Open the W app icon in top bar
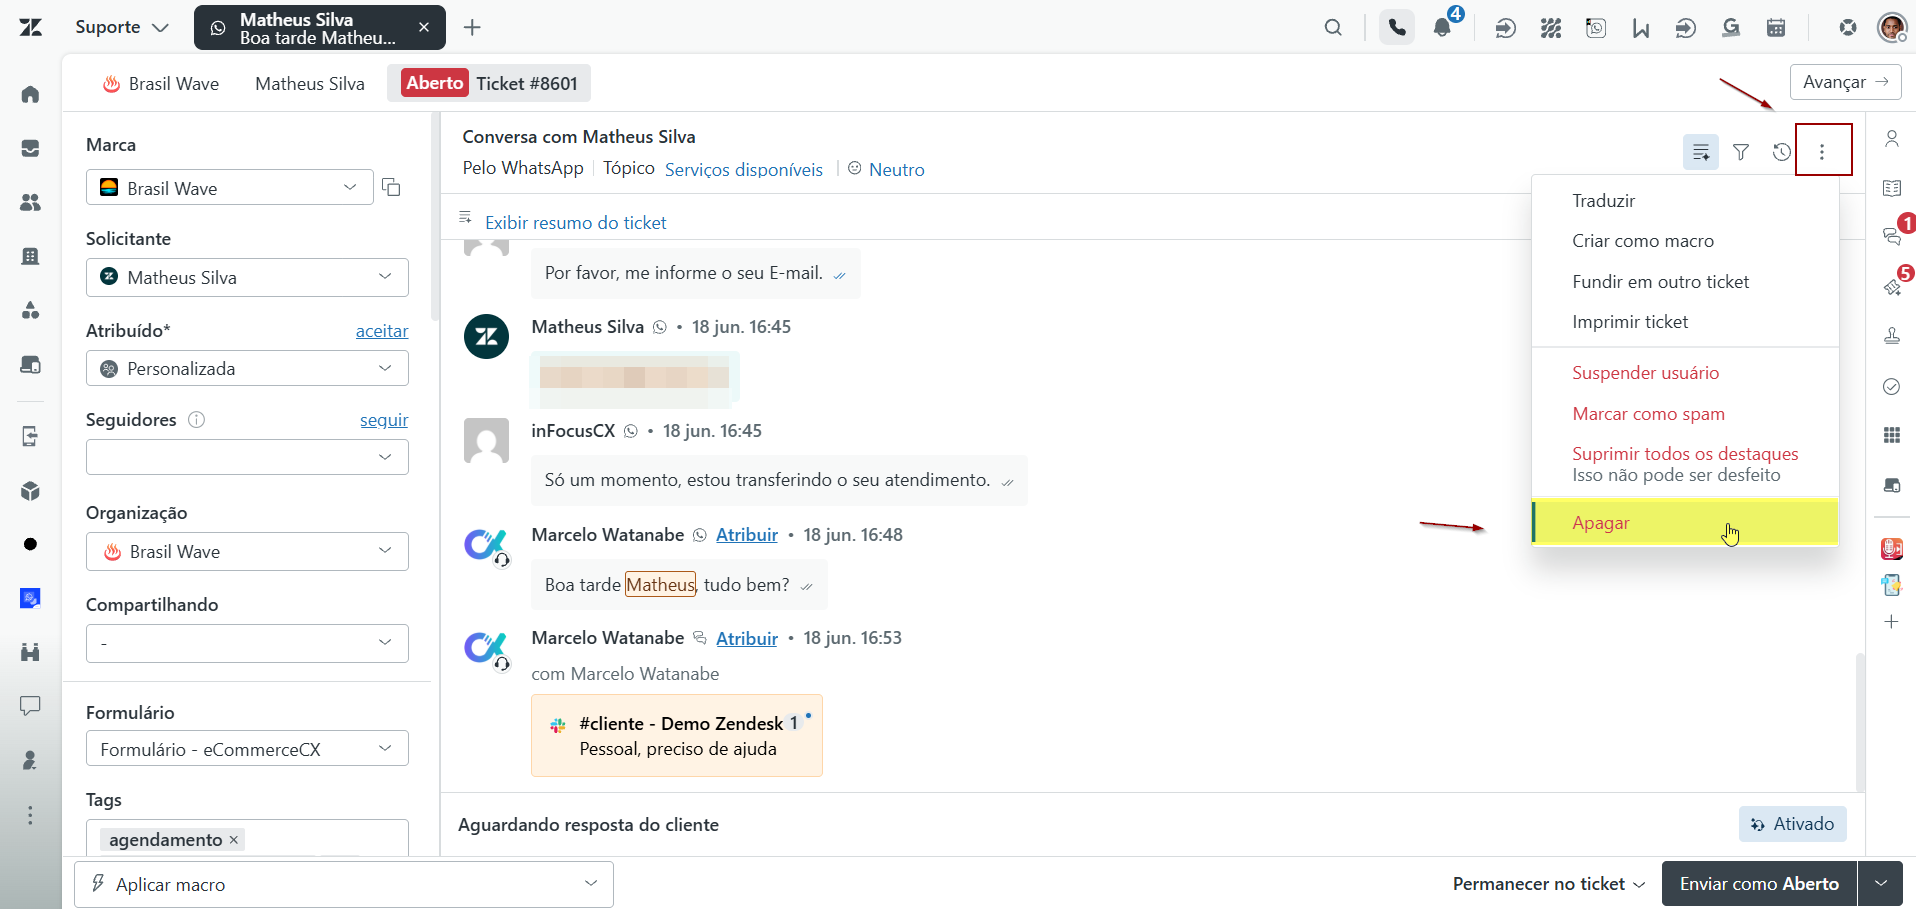The width and height of the screenshot is (1916, 909). click(1641, 28)
